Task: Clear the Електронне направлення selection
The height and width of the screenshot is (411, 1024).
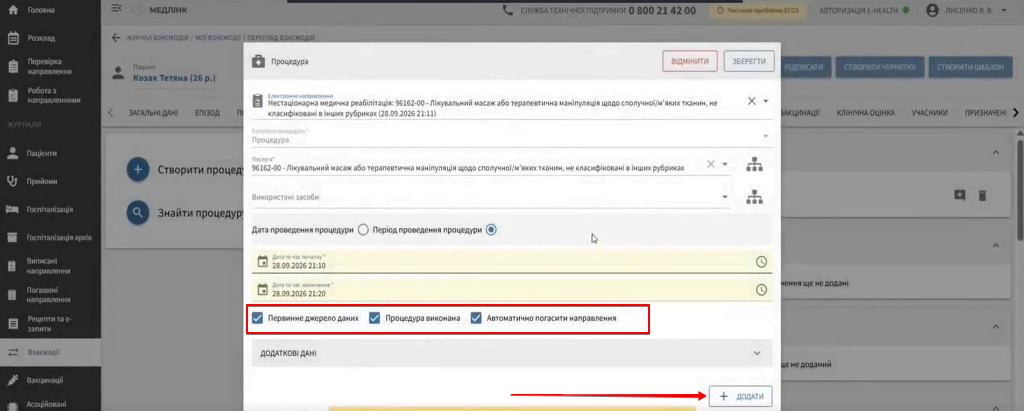Action: (x=751, y=101)
